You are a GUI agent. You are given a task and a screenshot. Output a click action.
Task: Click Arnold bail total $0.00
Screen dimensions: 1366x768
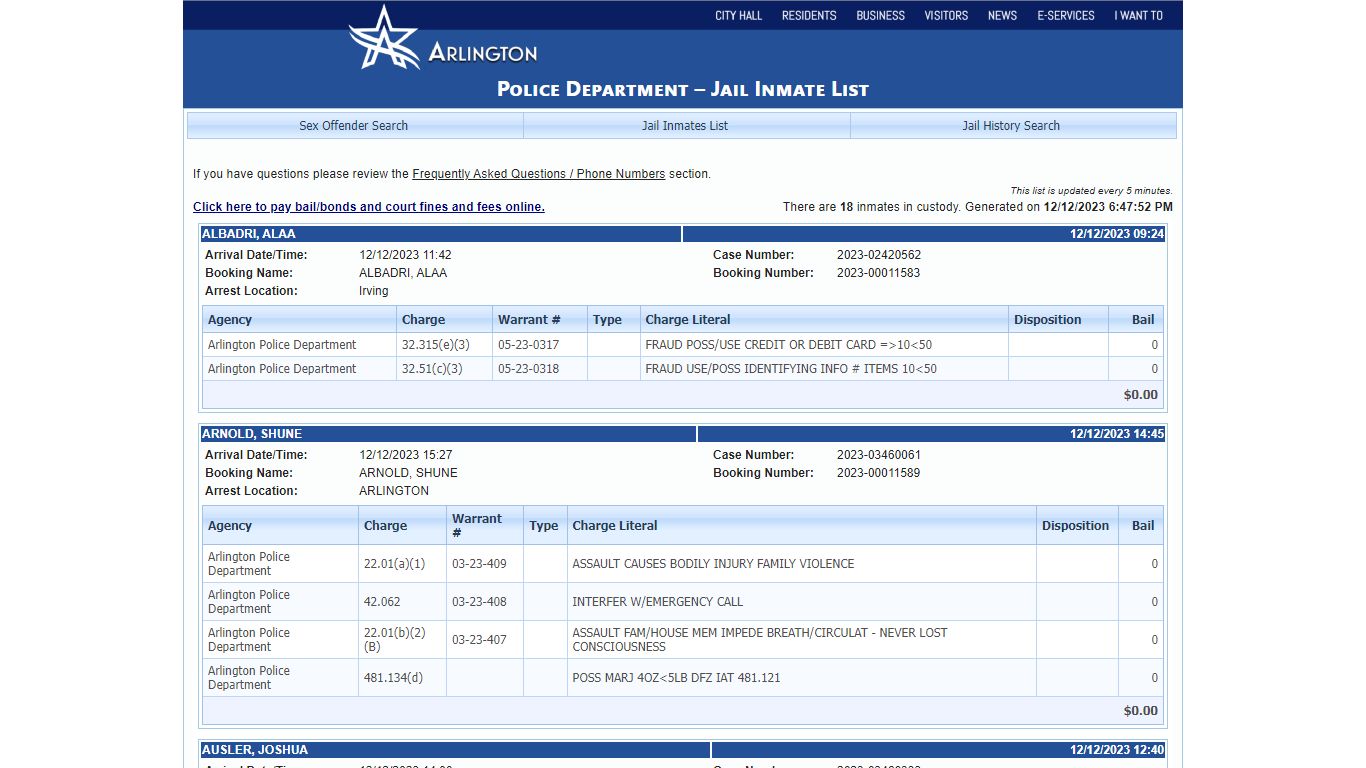point(1141,711)
